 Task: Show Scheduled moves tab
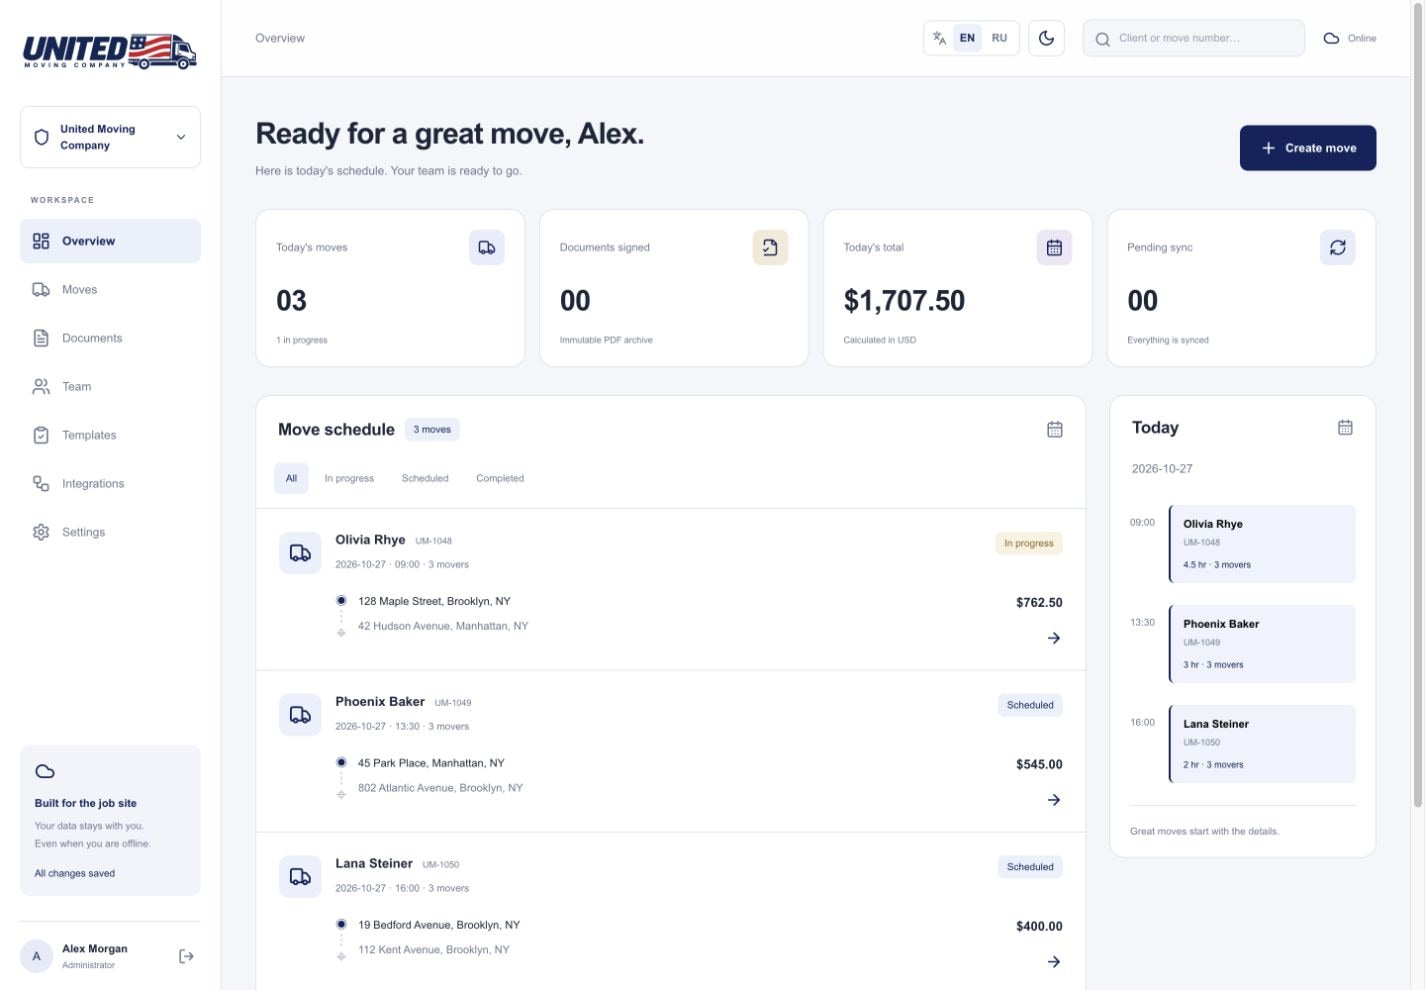coord(425,478)
